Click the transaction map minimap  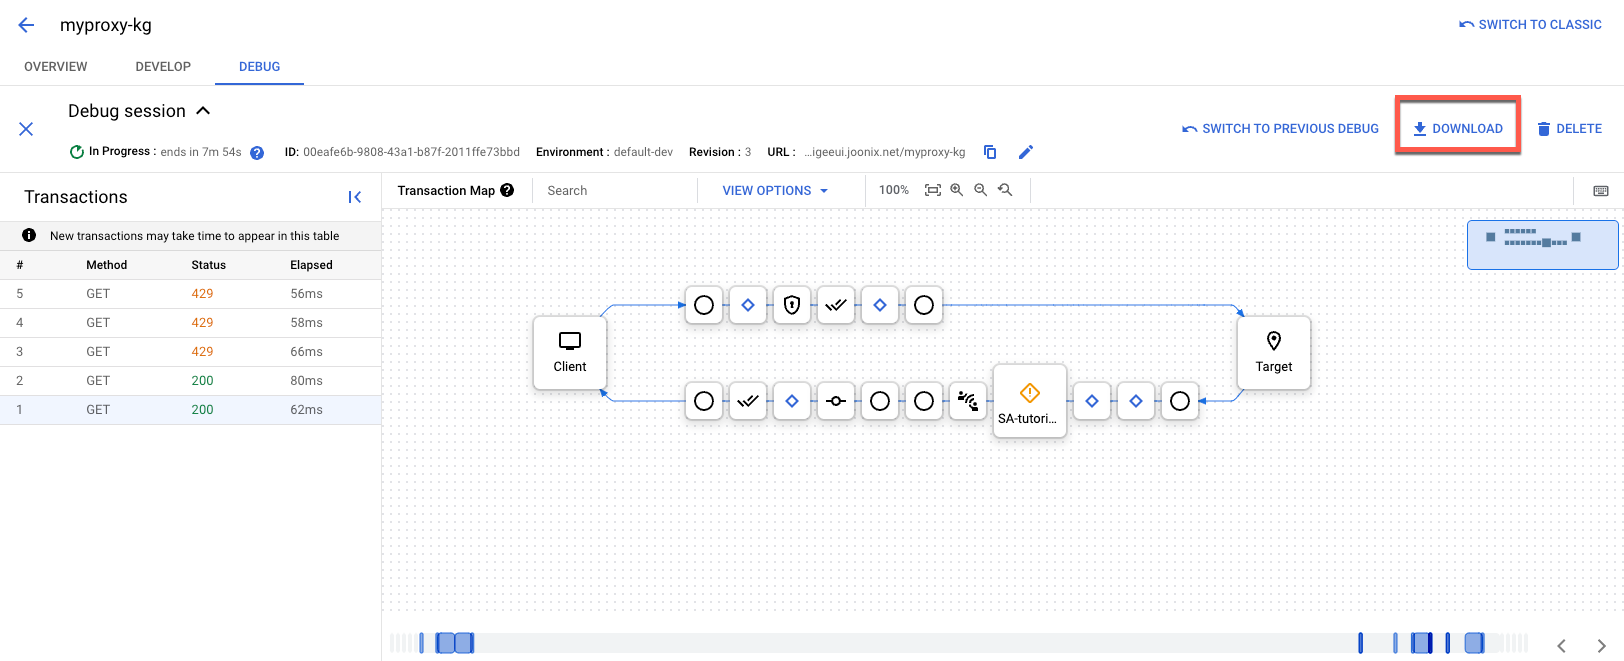1542,245
